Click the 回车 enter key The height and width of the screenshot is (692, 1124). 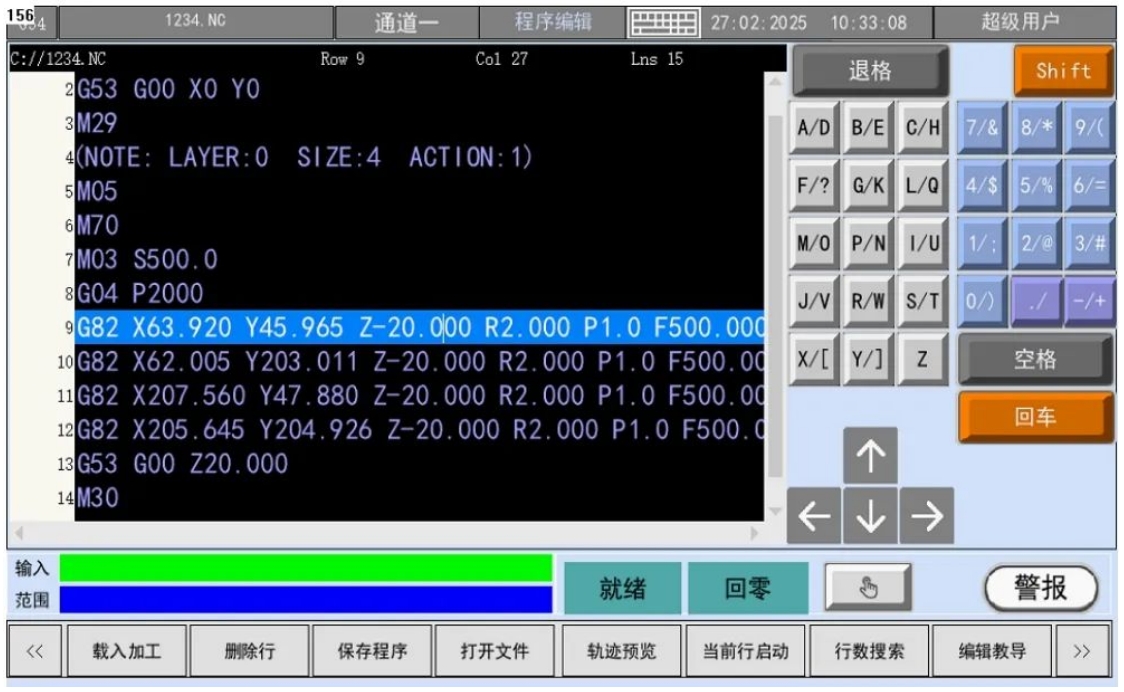click(x=1036, y=417)
